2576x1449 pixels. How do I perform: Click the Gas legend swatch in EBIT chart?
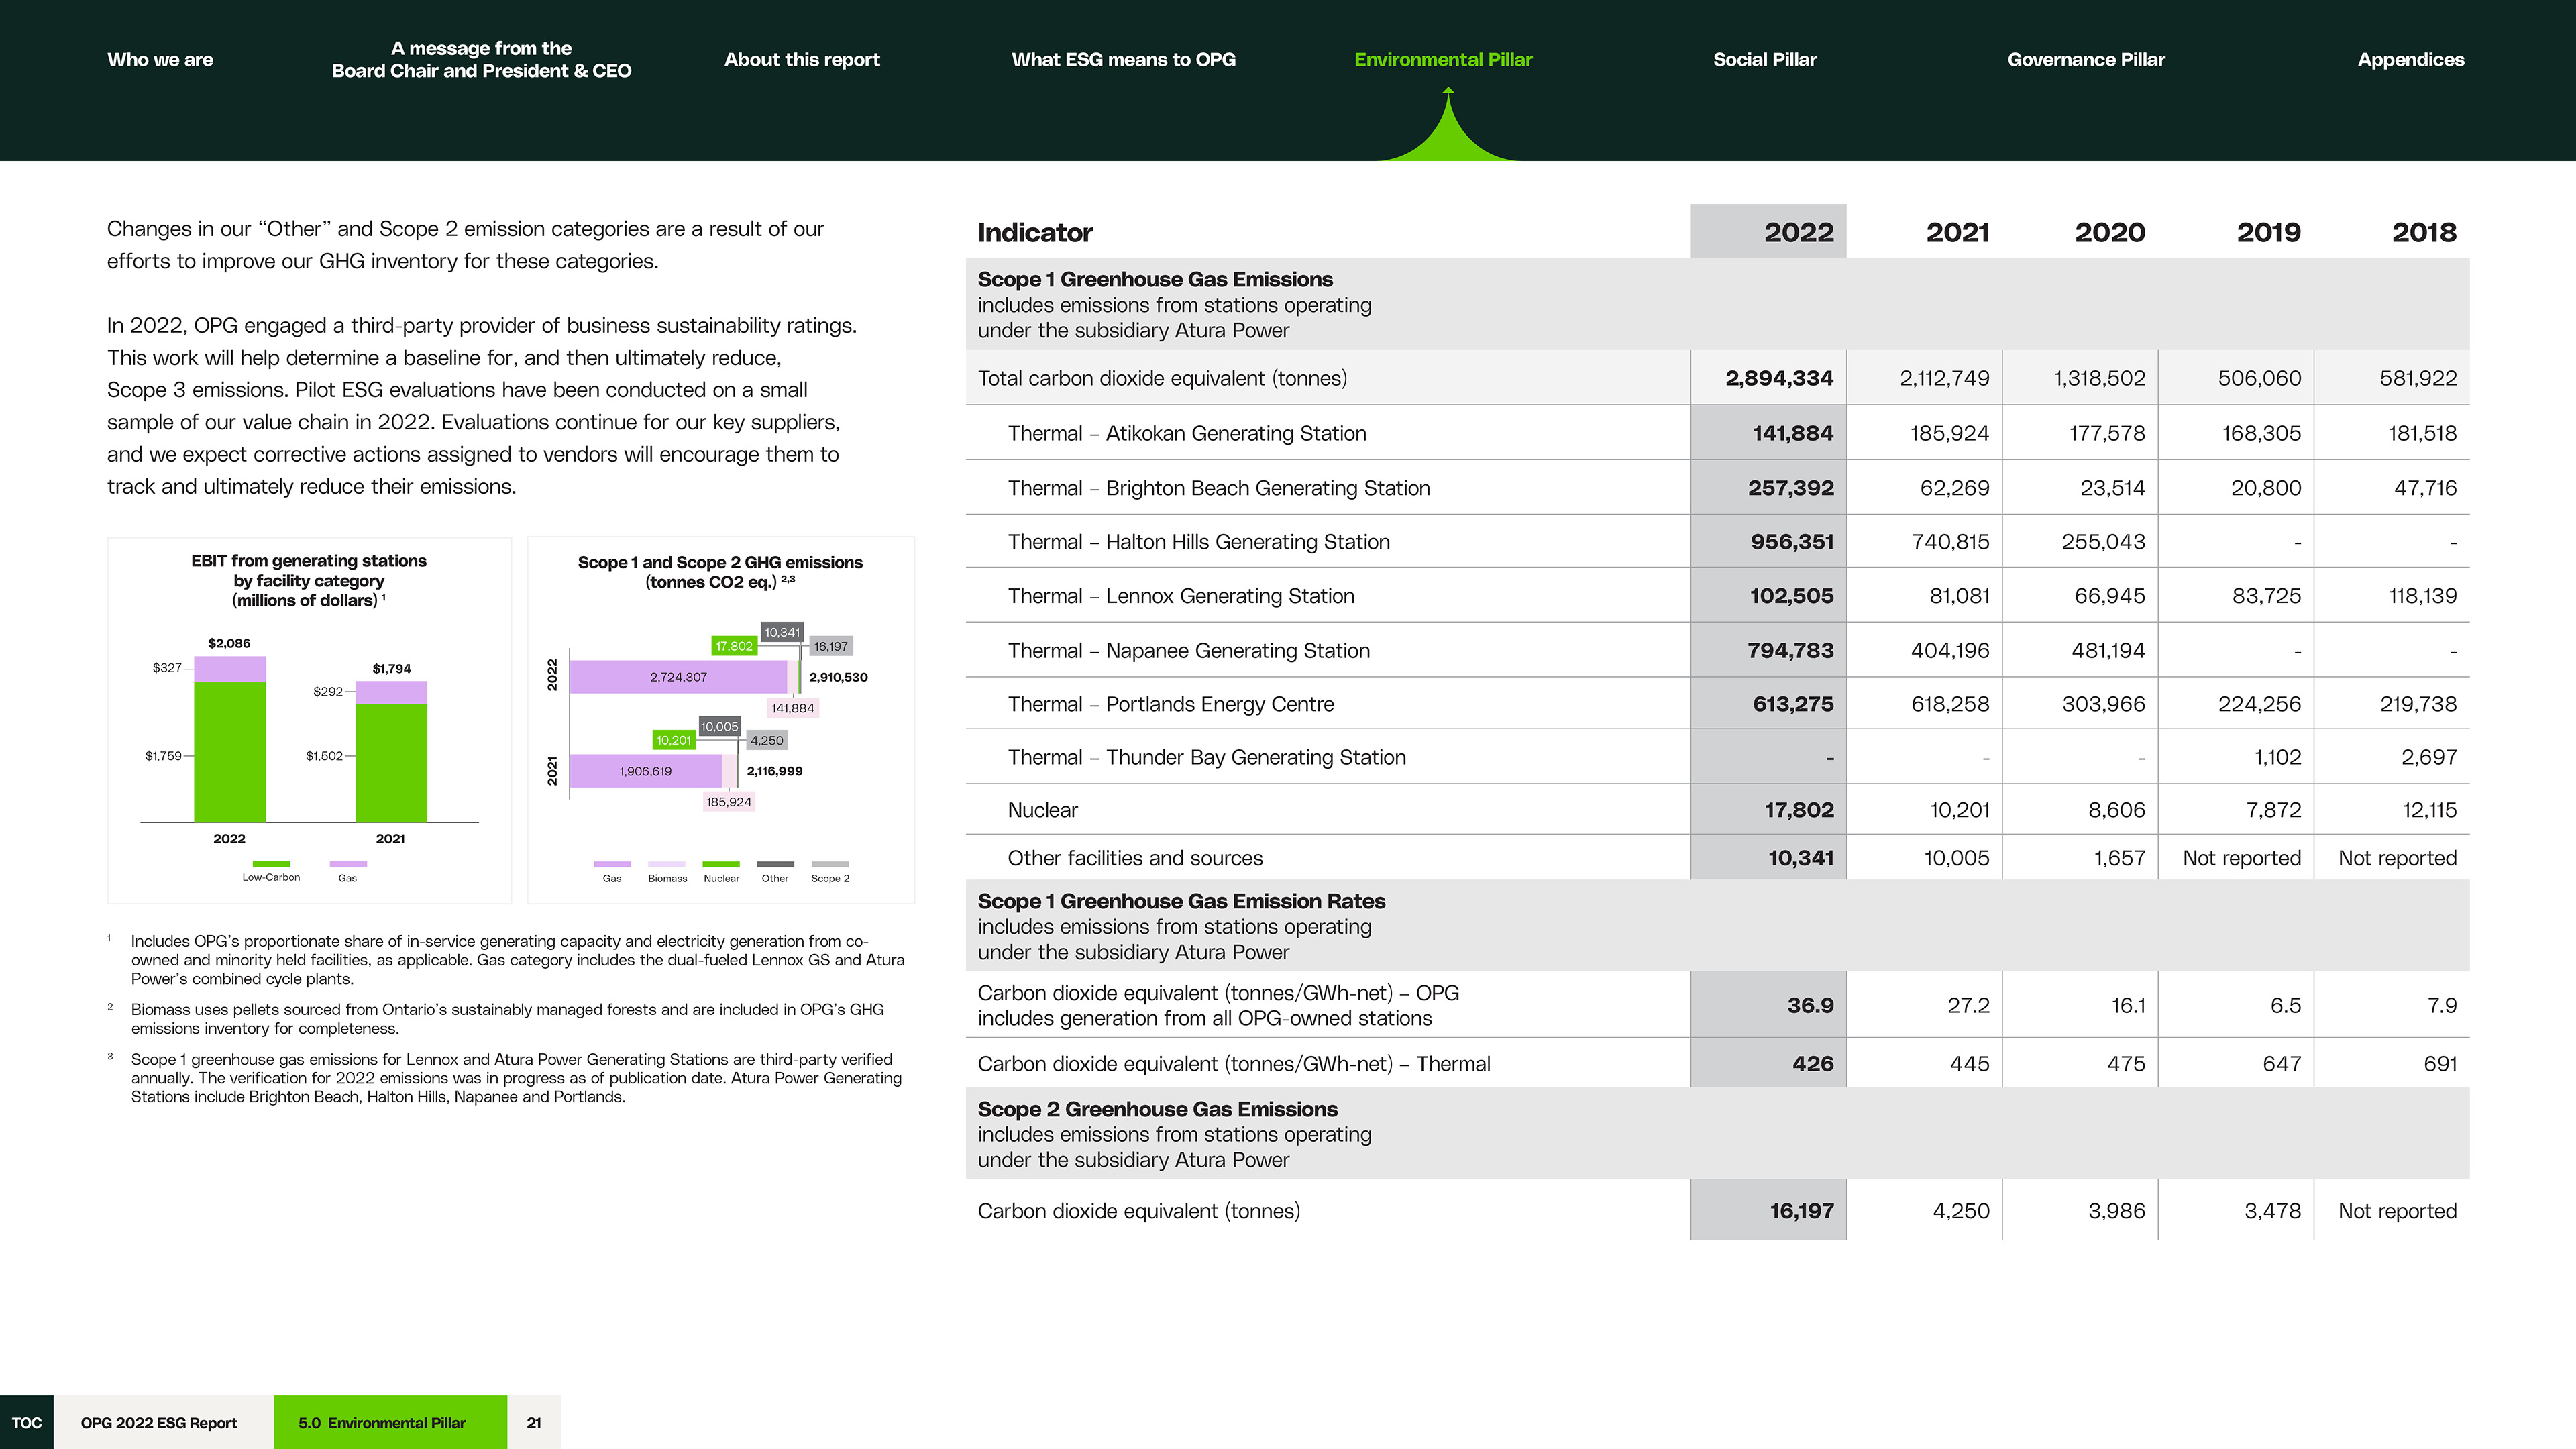(x=348, y=864)
